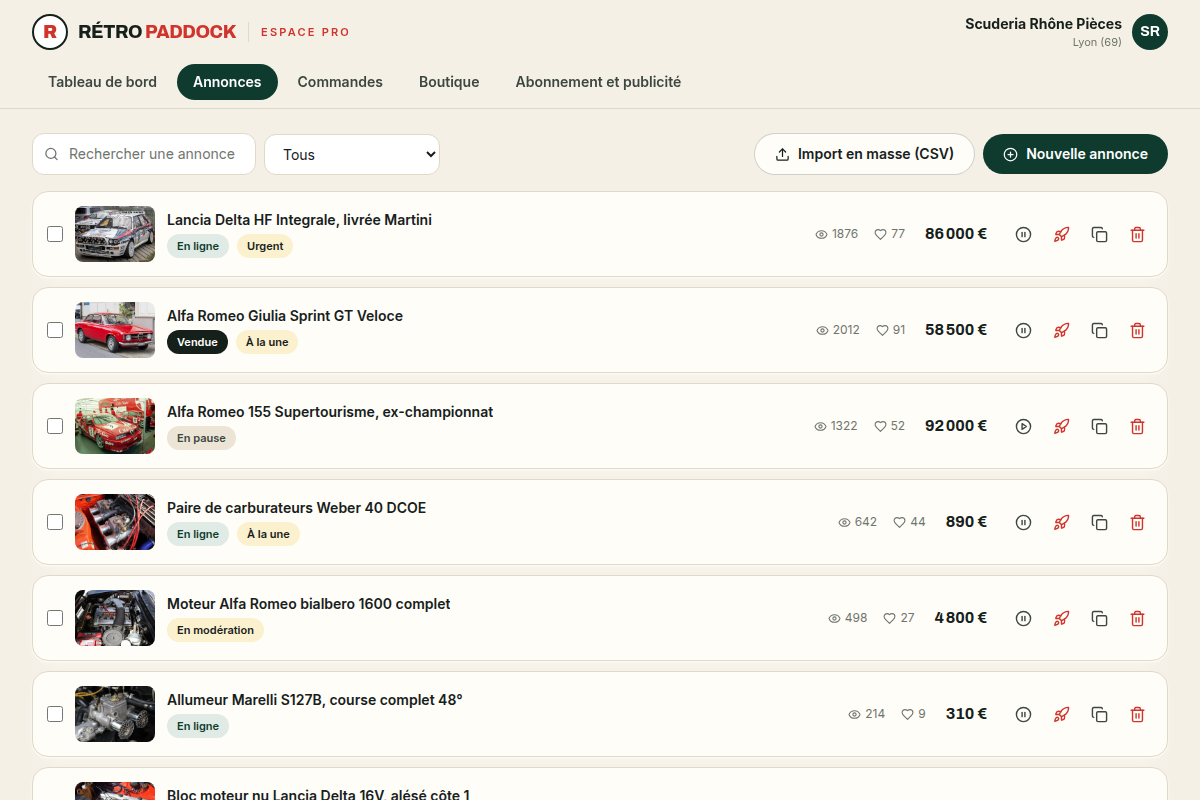Click the Alfa 155 Supertourisme thumbnail

click(x=115, y=426)
